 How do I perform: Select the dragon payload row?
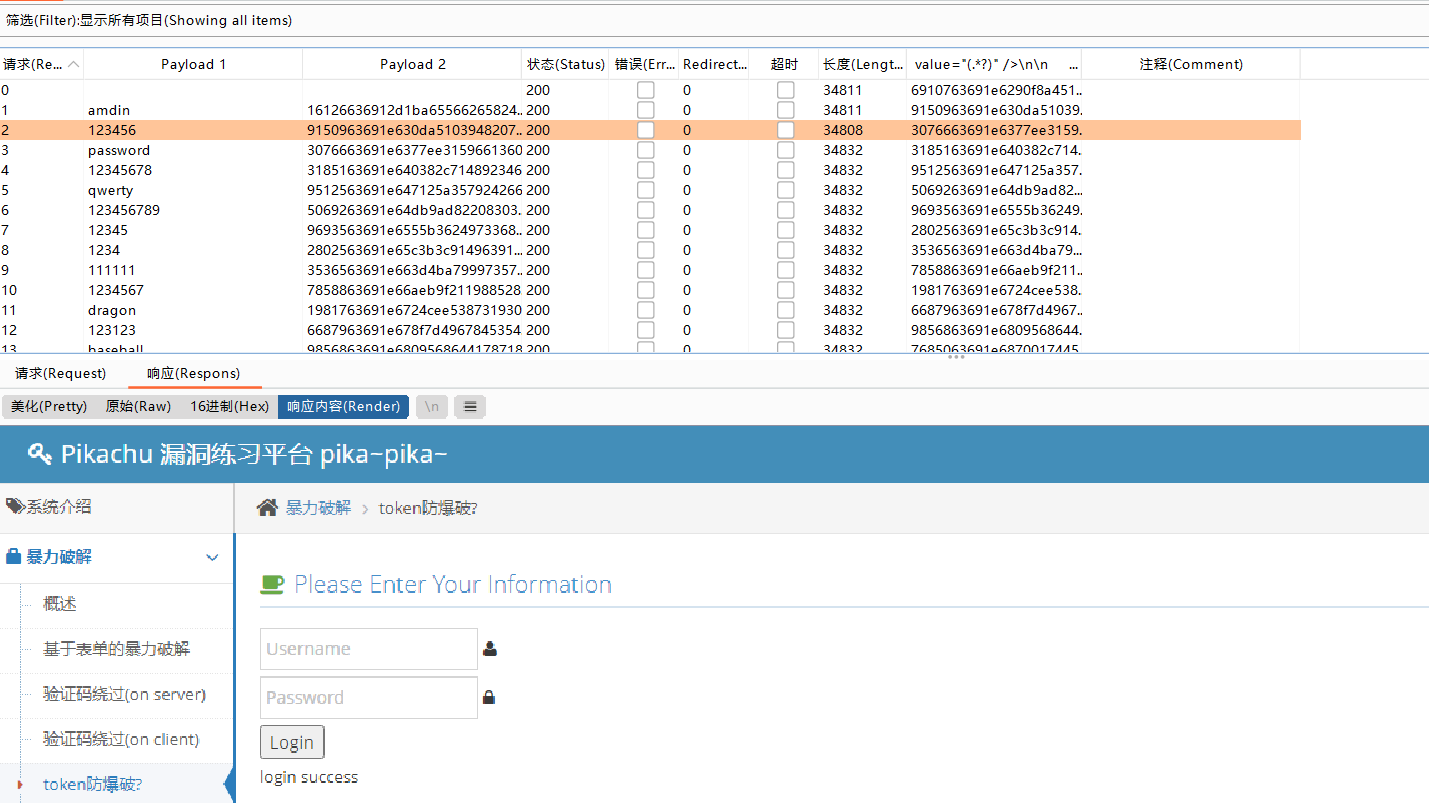[650, 310]
